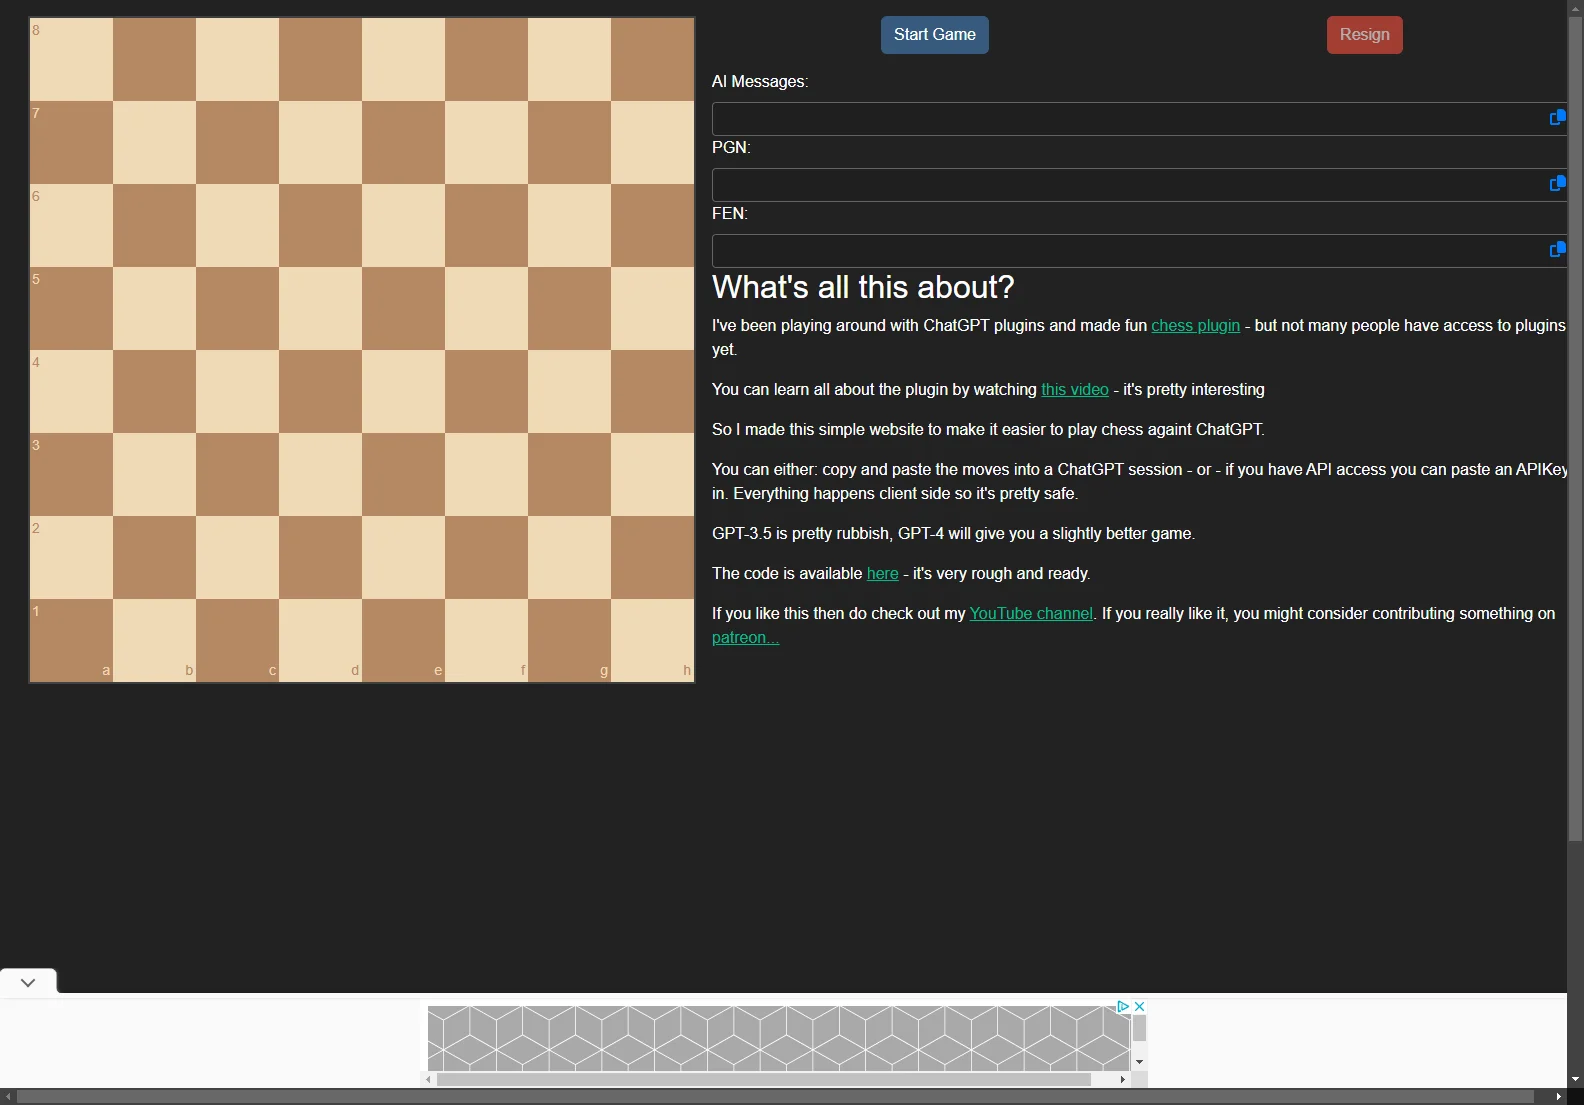Click the ad's scroll-down arrow
The height and width of the screenshot is (1105, 1584).
tap(1139, 1062)
